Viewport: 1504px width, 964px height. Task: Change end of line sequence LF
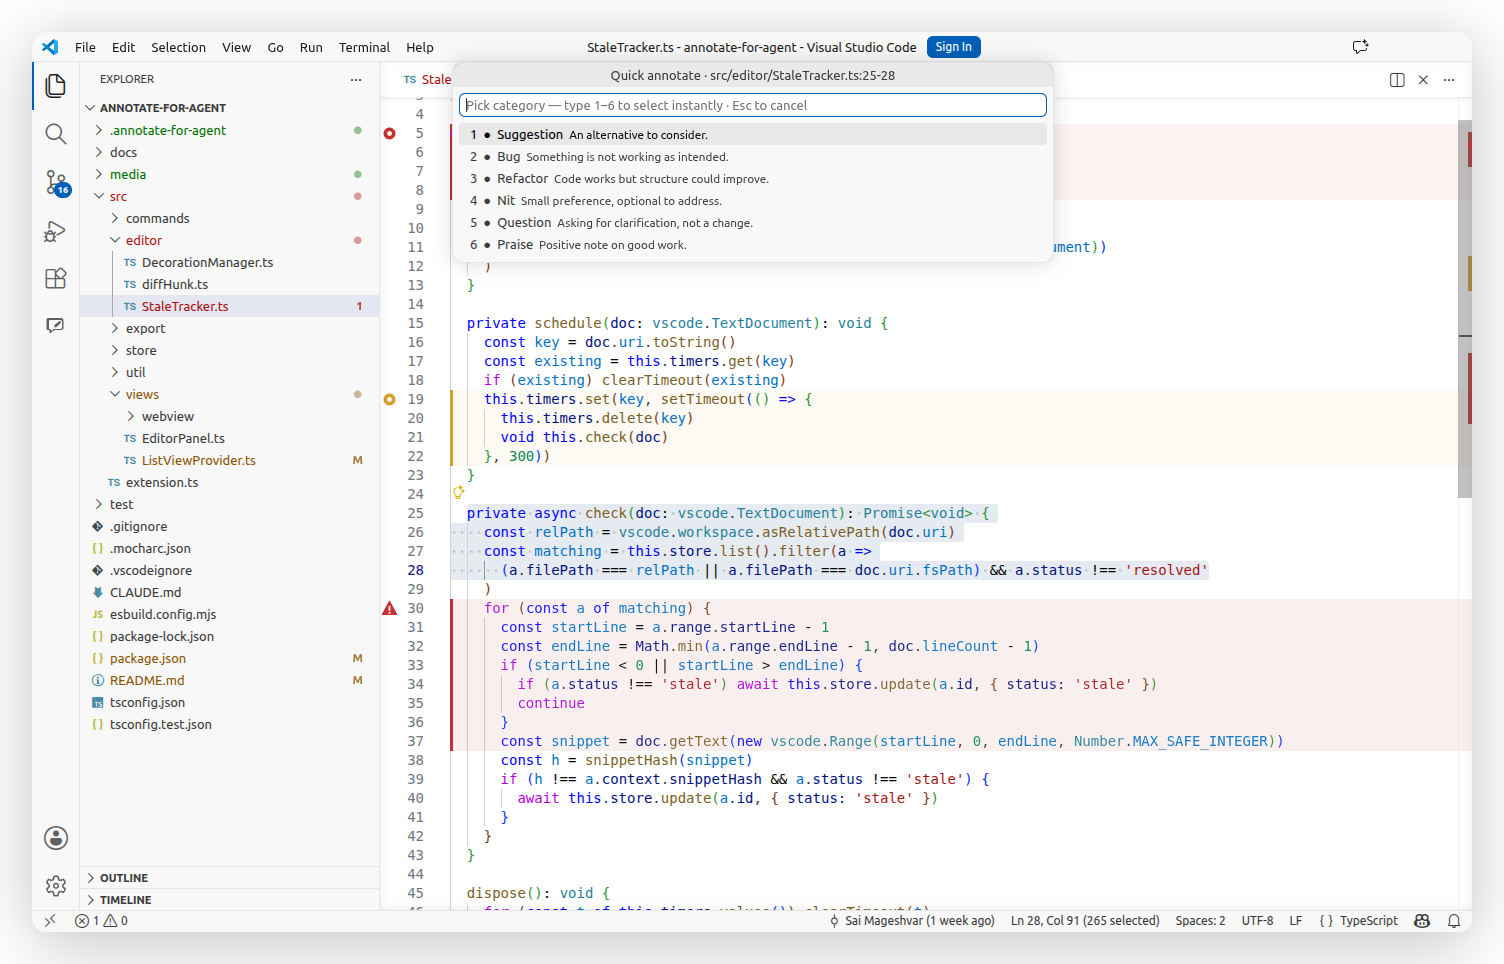click(x=1296, y=921)
